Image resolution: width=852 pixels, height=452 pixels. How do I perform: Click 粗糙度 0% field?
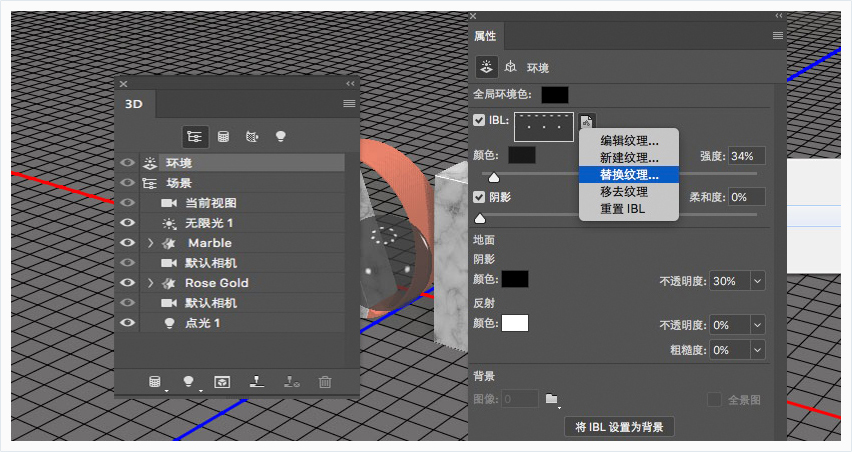point(730,350)
